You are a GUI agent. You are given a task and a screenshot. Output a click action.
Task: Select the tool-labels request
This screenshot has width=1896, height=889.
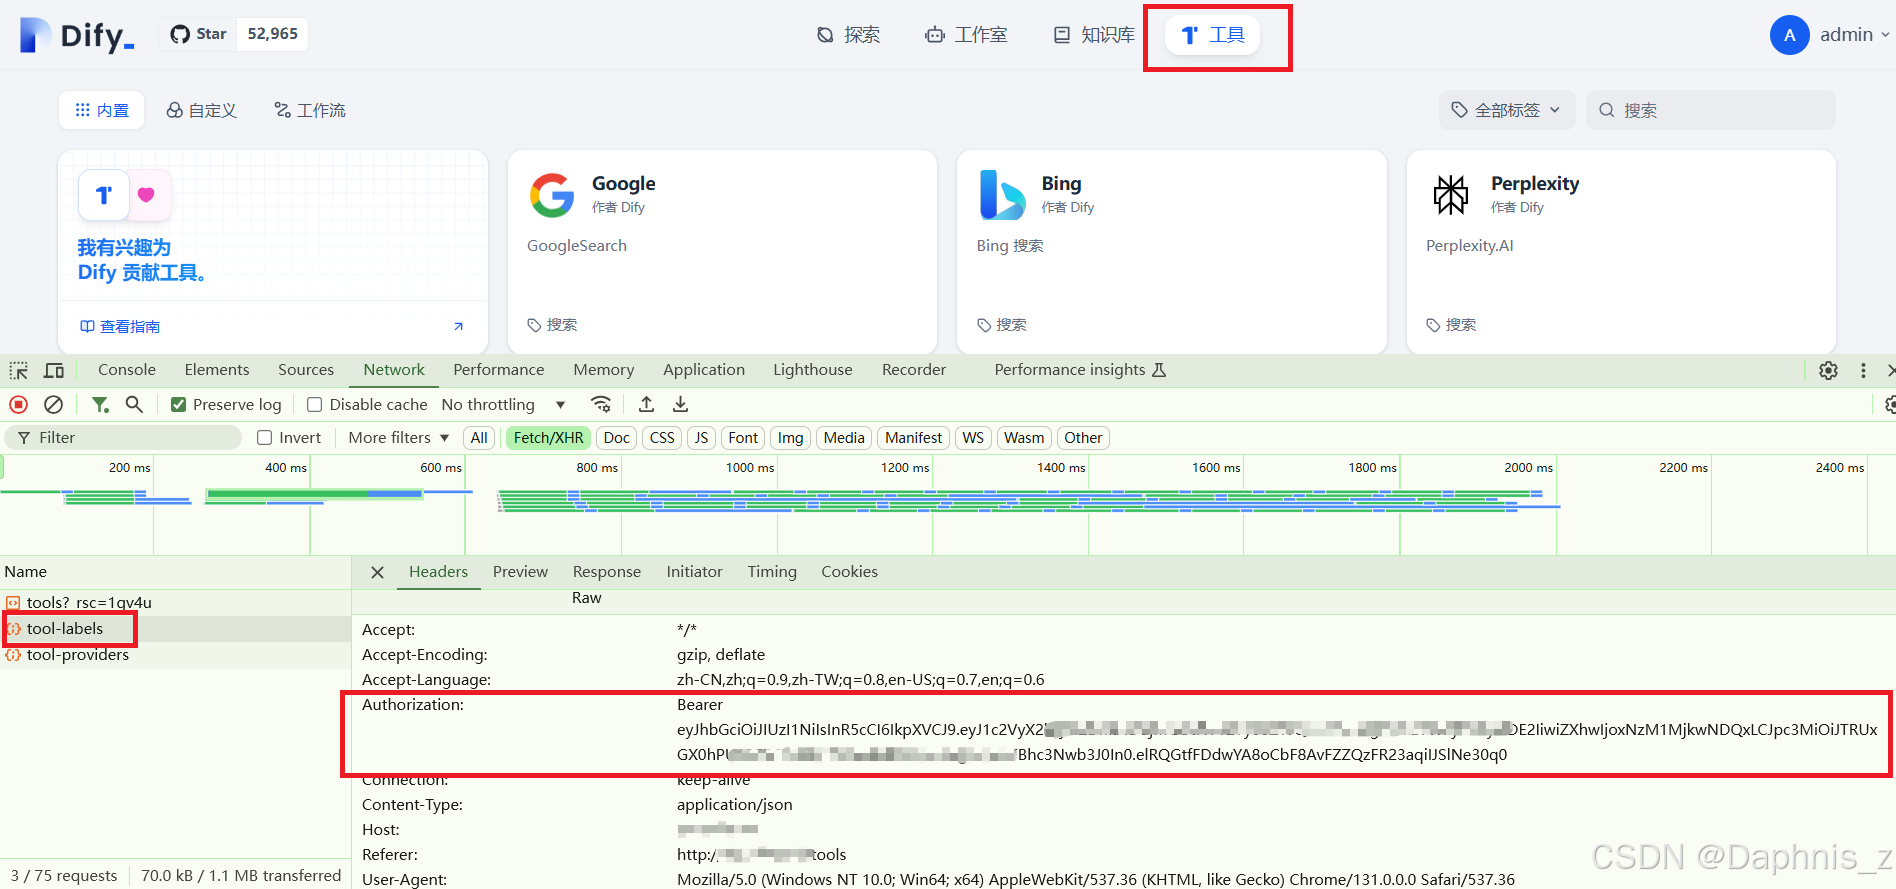[175, 629]
